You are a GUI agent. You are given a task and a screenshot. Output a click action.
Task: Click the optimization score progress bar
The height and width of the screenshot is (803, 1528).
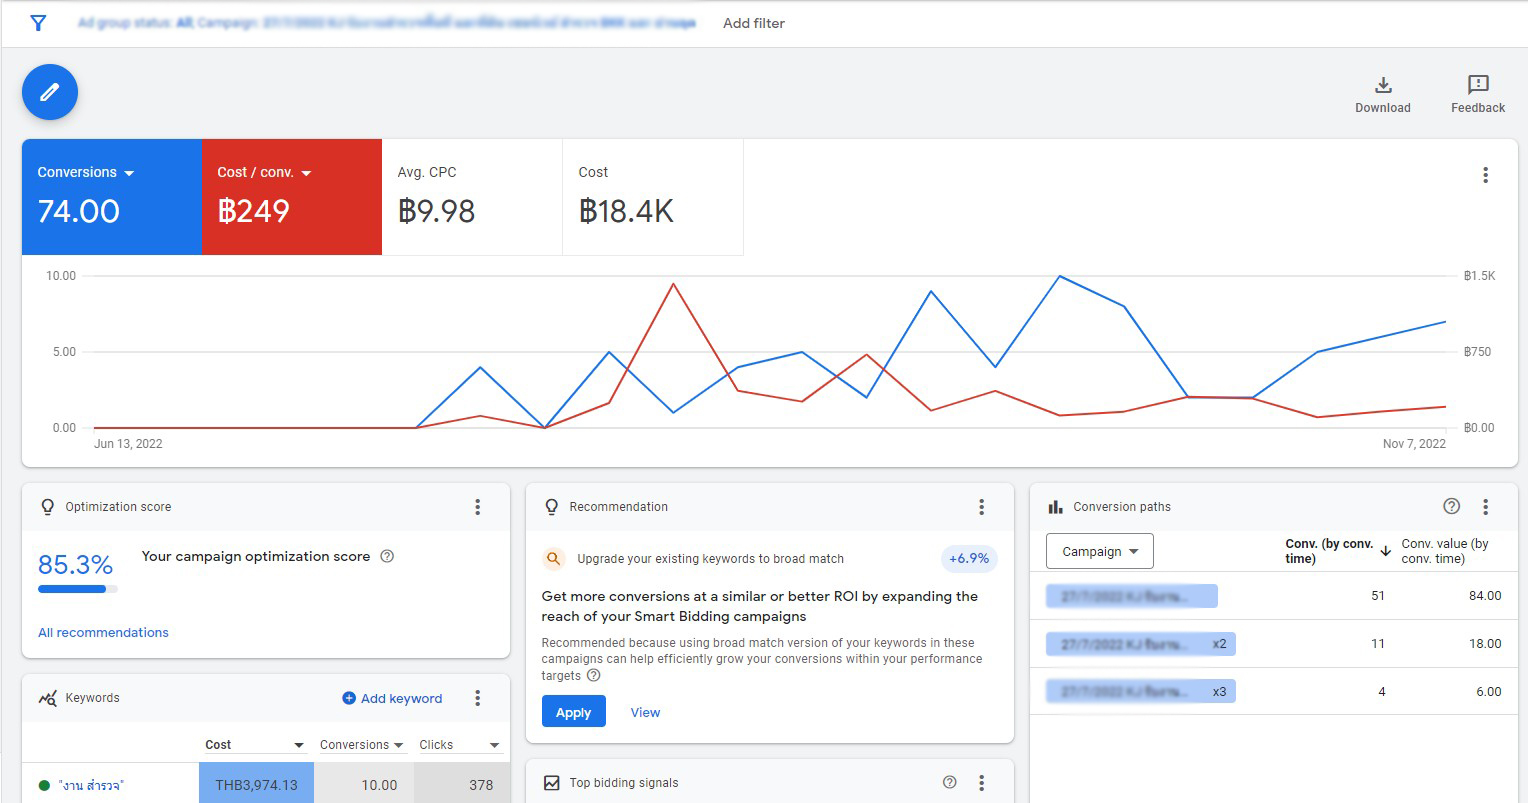[77, 589]
